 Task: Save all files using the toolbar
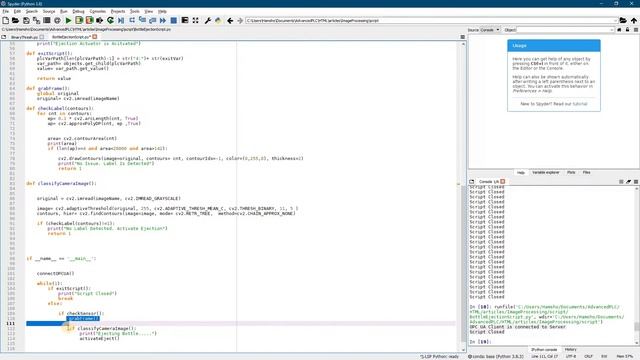[x=36, y=20]
